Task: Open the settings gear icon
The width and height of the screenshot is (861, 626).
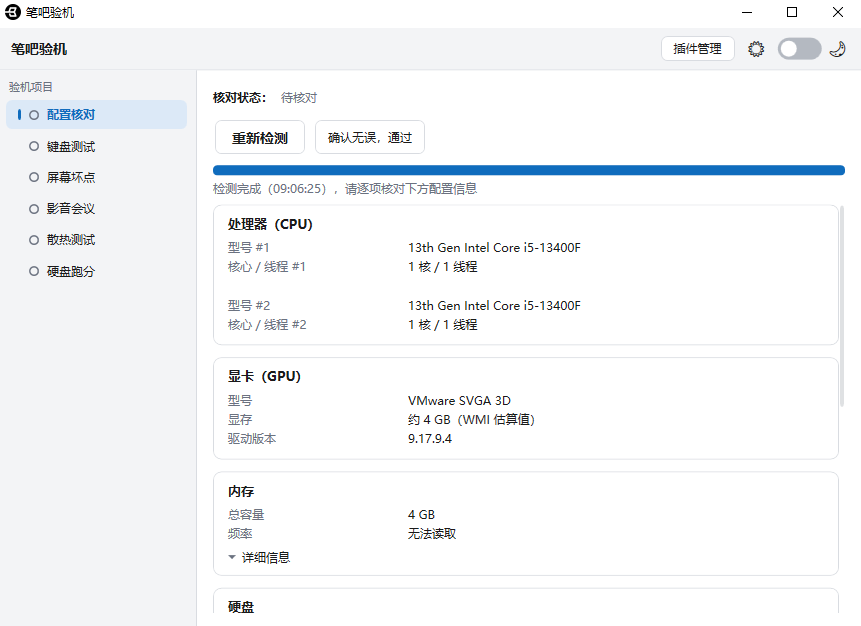Action: (756, 49)
